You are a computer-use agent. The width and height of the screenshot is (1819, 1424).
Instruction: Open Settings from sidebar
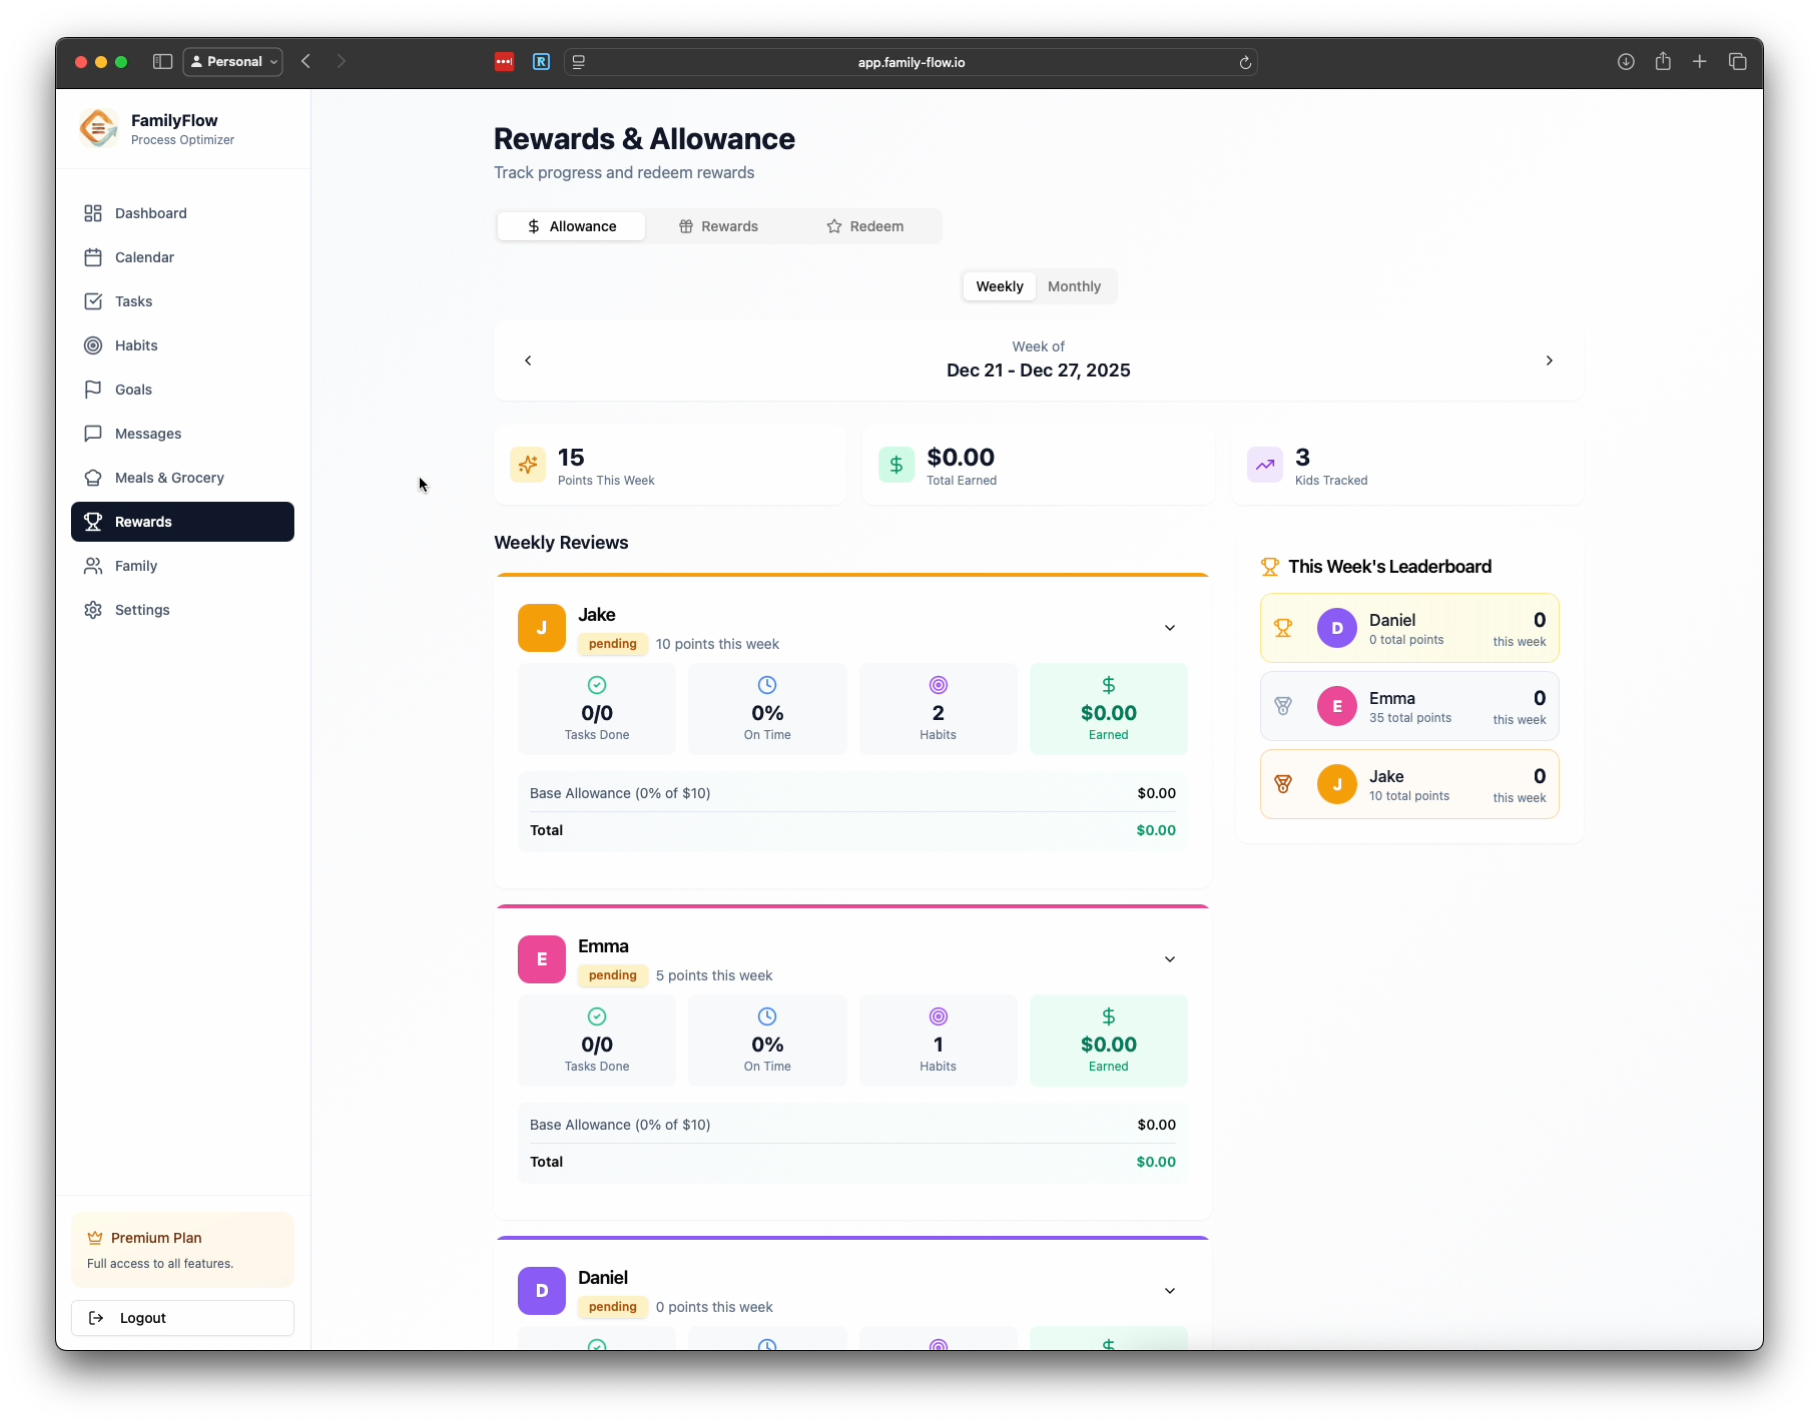point(182,609)
